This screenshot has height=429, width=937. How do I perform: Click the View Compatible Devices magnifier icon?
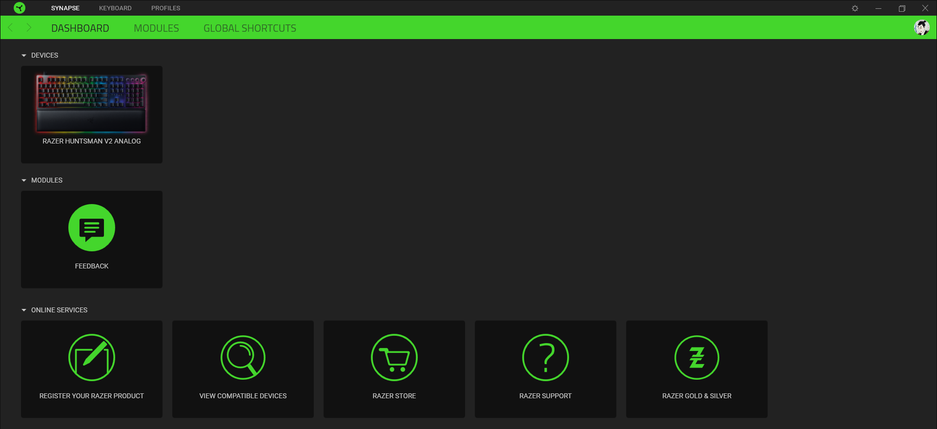243,357
